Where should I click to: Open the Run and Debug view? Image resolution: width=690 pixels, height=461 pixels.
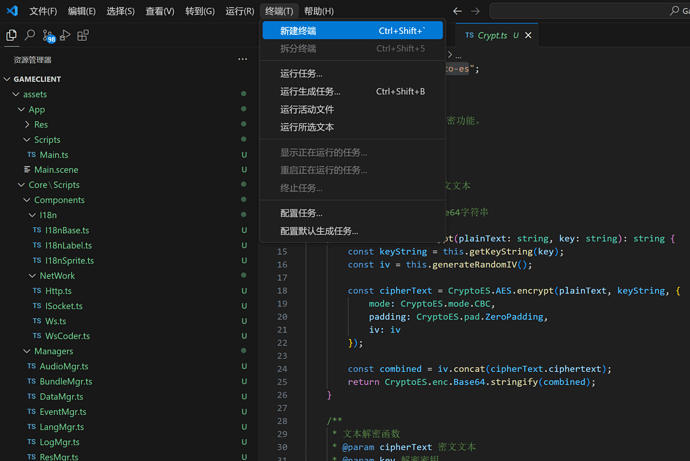tap(65, 35)
